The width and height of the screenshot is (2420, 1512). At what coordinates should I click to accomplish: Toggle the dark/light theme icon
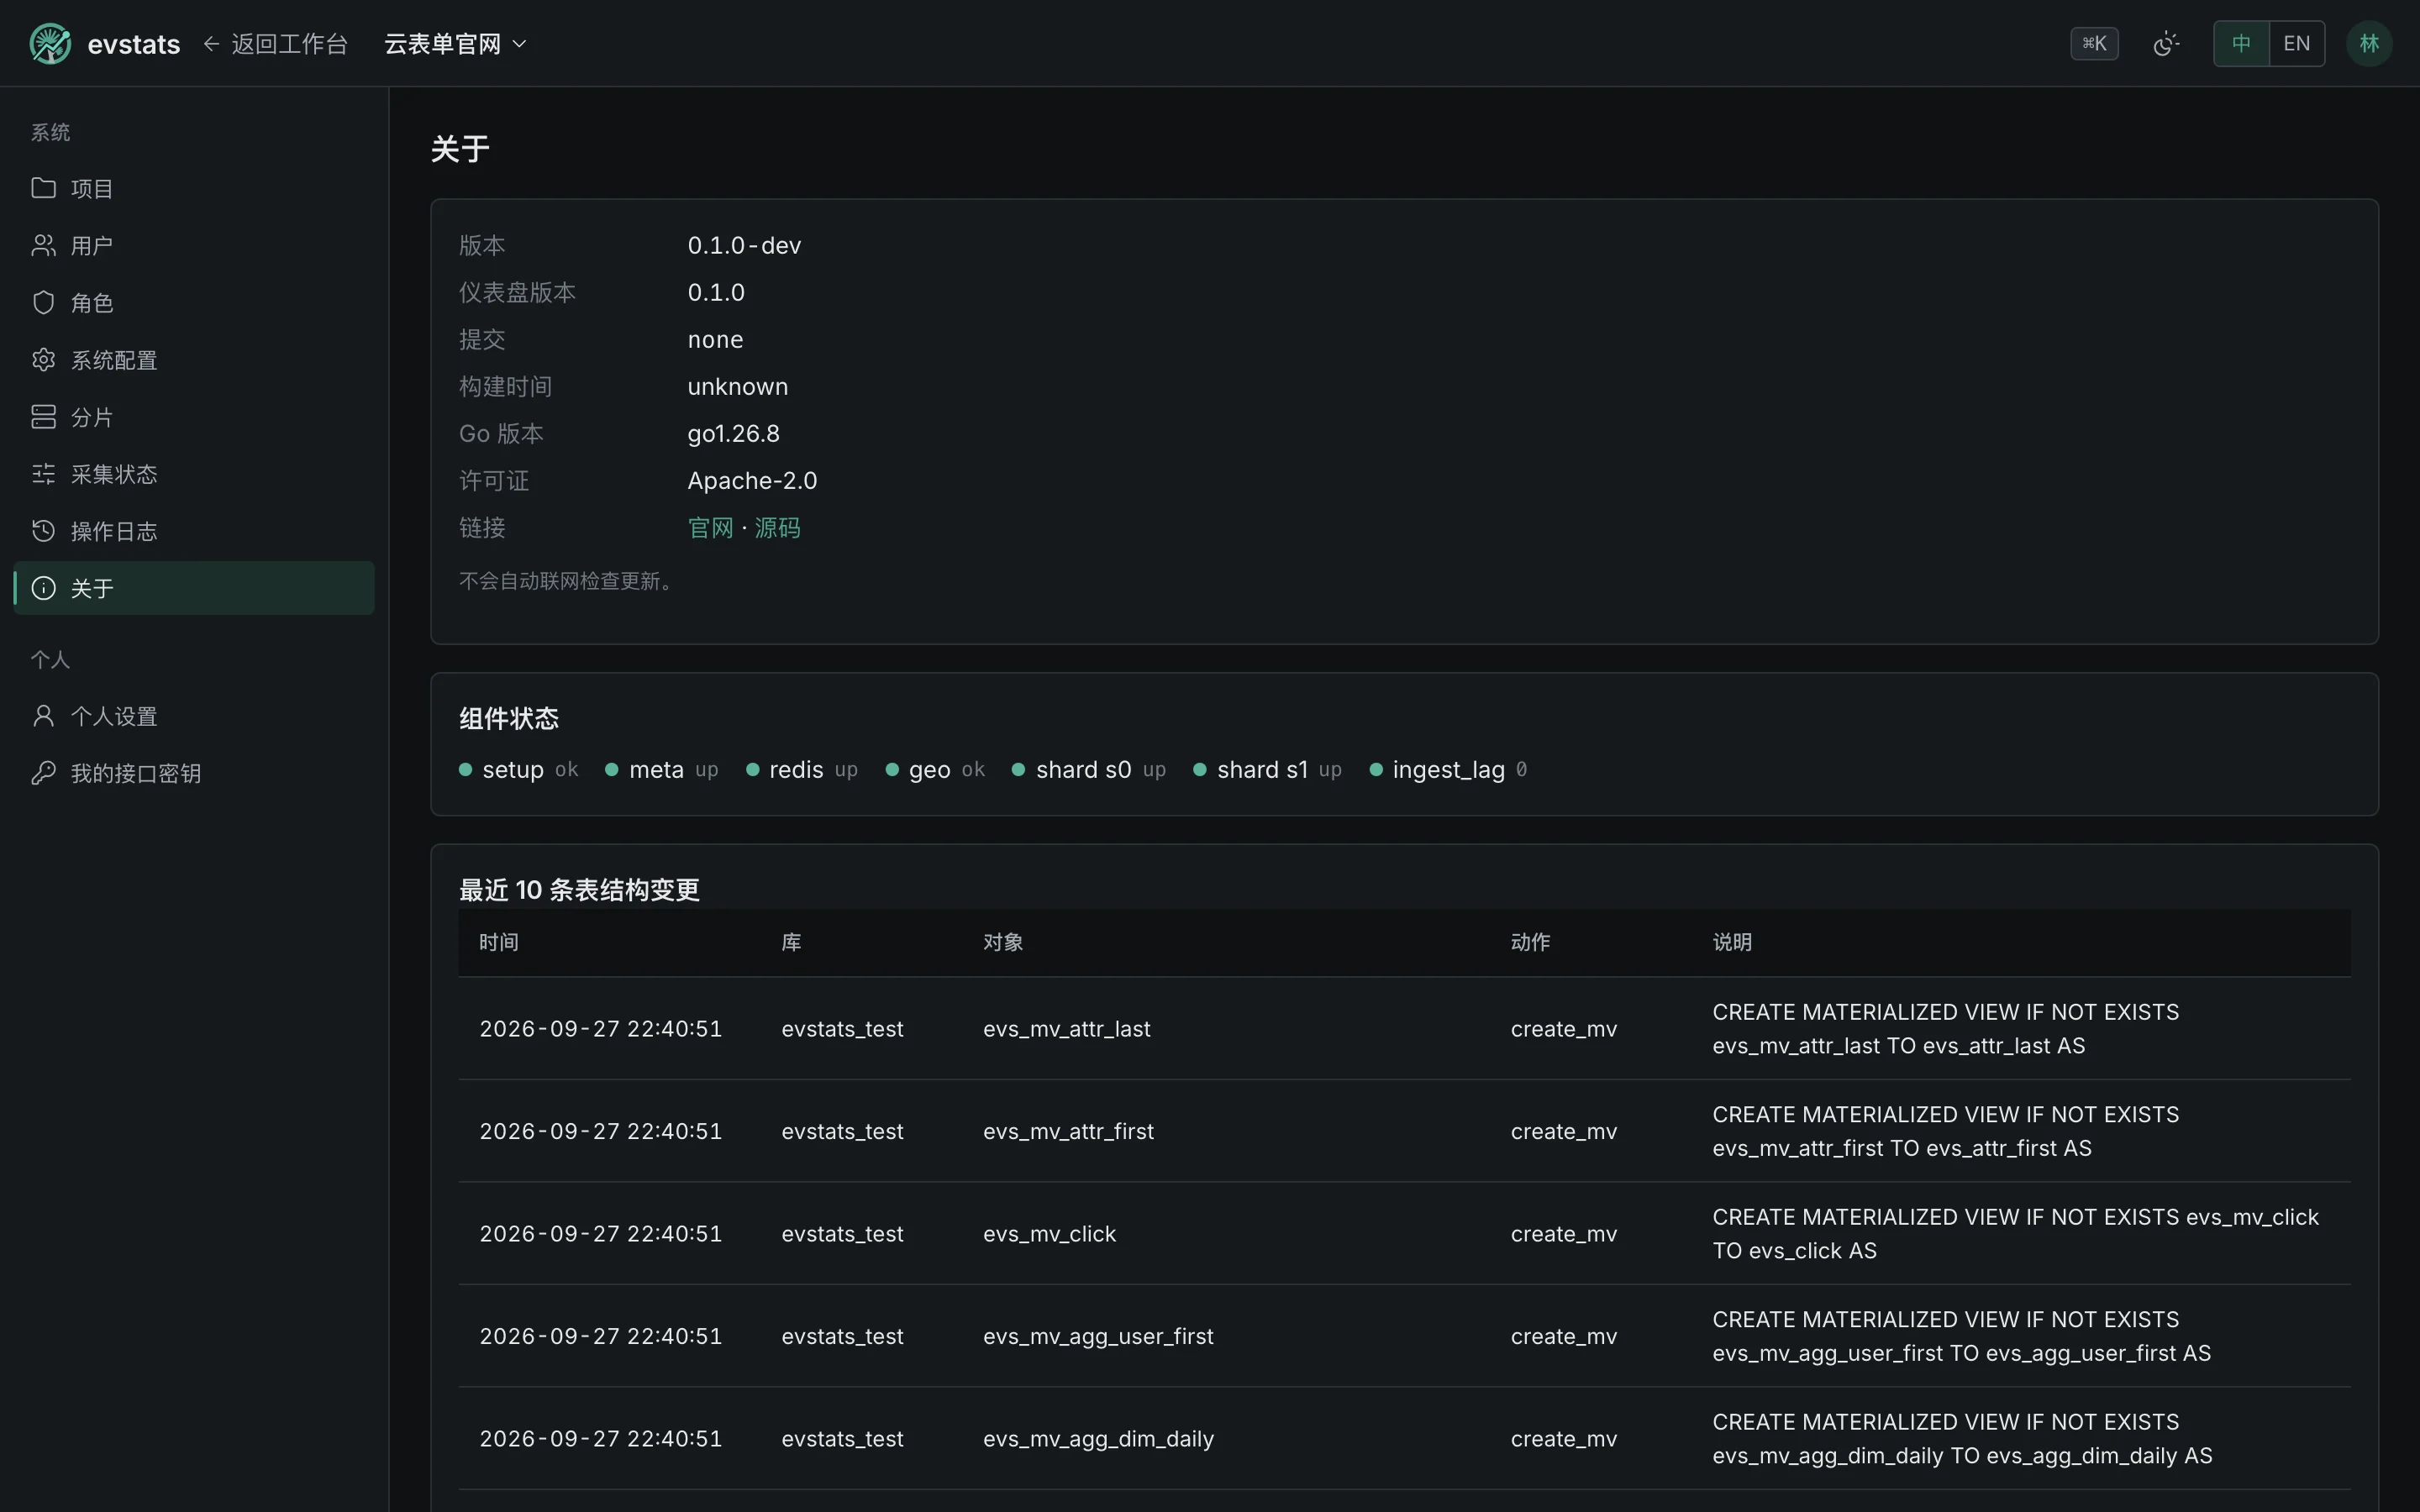pos(2166,44)
